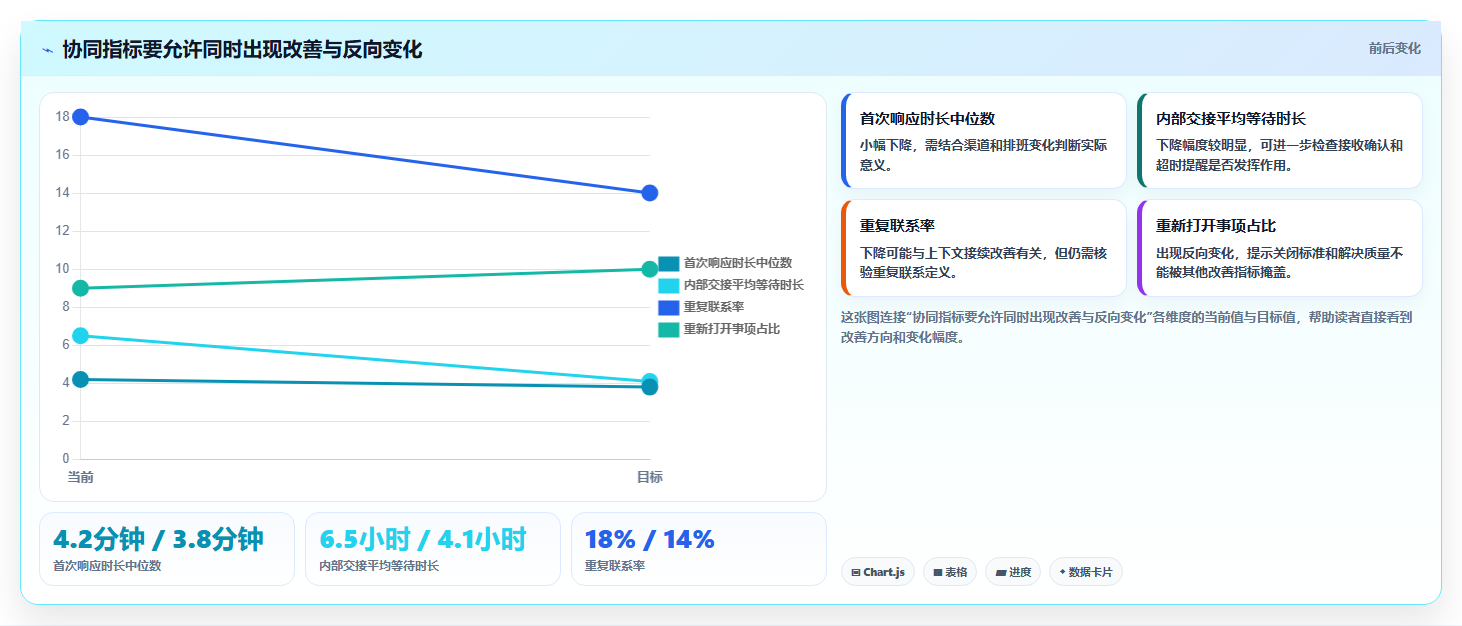Image resolution: width=1462 pixels, height=626 pixels.
Task: Open the 首次响应时长中位数 insight card
Action: [984, 140]
